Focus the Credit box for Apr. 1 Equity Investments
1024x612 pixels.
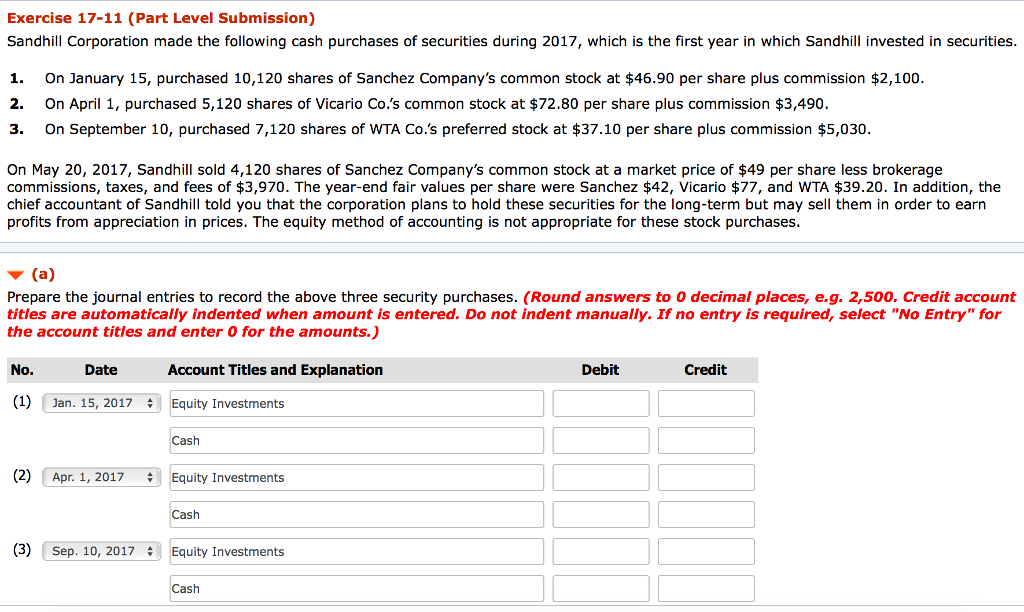pyautogui.click(x=706, y=477)
